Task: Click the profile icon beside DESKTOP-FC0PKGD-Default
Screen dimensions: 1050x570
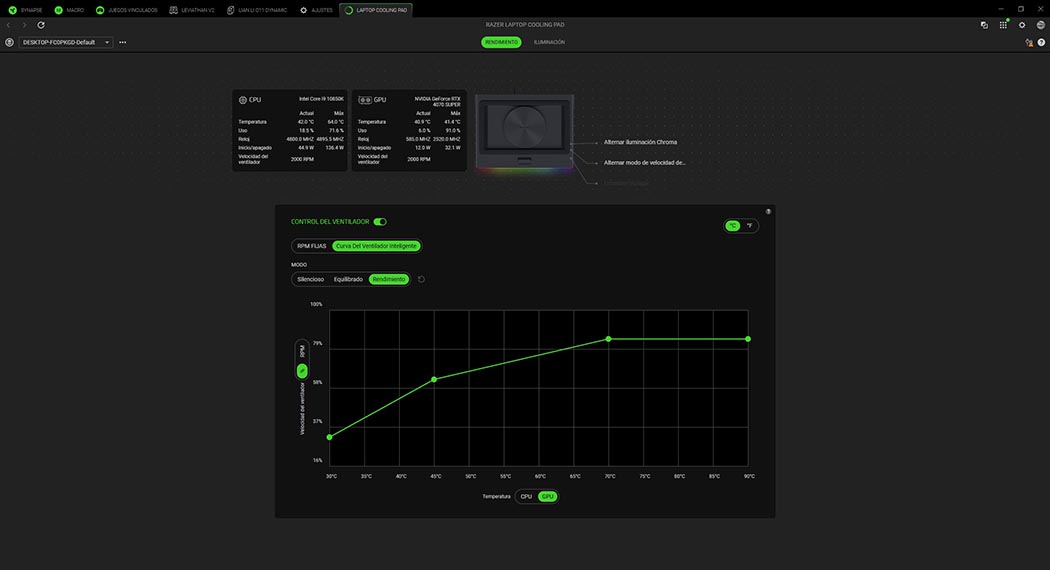Action: tap(9, 42)
